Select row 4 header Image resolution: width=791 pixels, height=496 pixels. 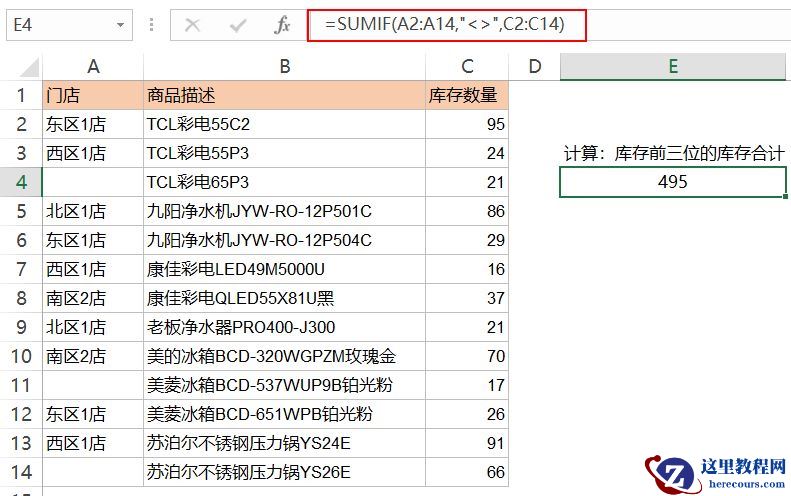[x=21, y=182]
